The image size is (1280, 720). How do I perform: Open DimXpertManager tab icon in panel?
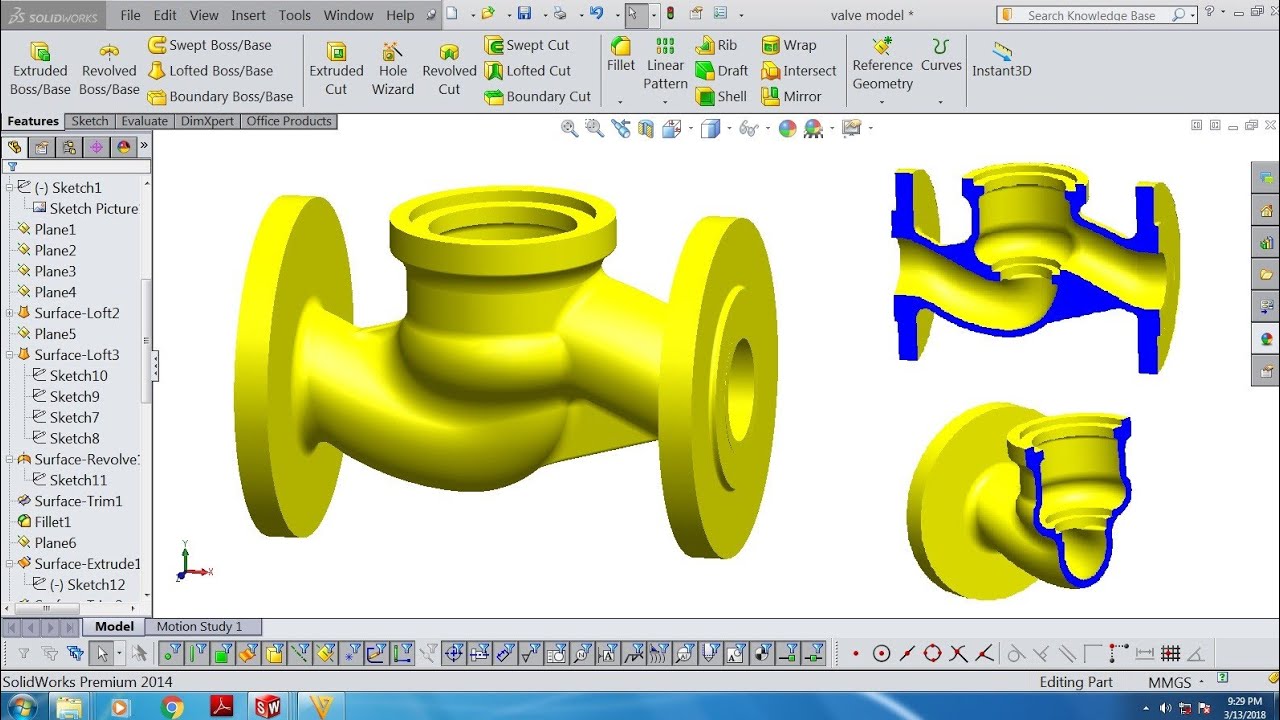(96, 147)
